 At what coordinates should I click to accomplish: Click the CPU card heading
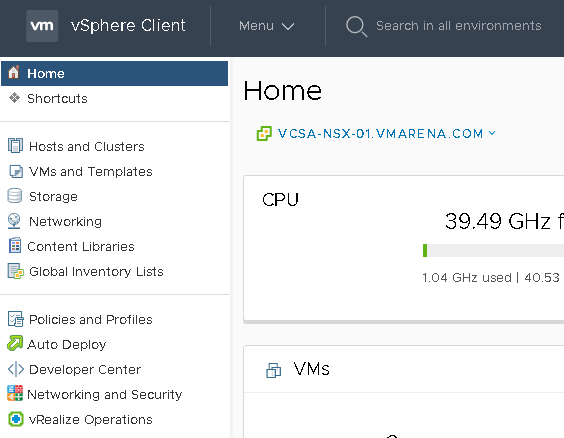pos(280,200)
